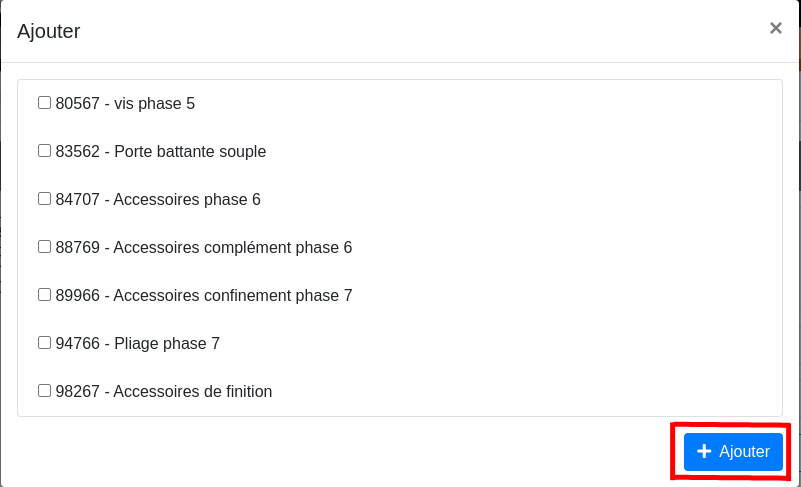
Task: Enable the 84707 Accessoires phase 6 checkbox
Action: [44, 199]
